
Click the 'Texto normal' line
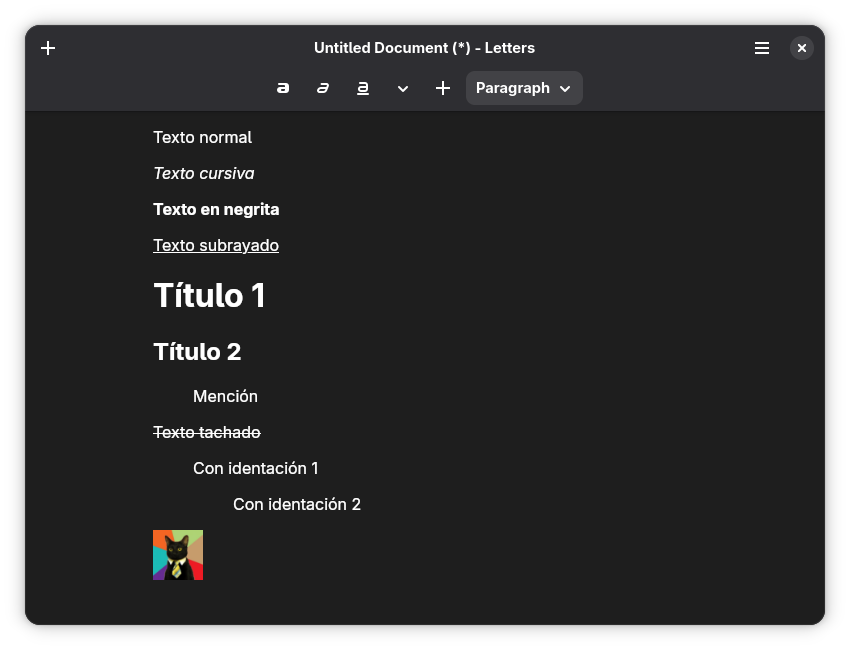[x=202, y=137]
